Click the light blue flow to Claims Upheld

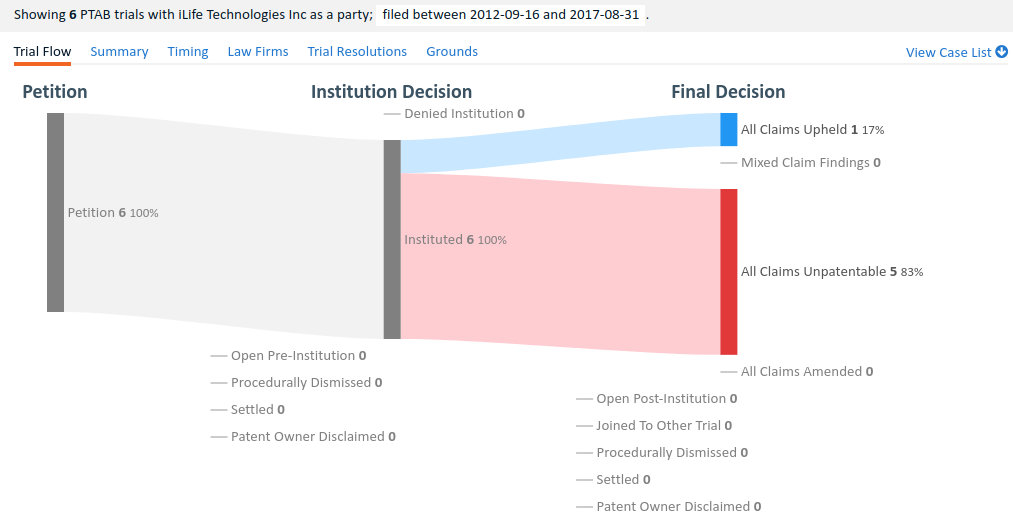click(560, 143)
